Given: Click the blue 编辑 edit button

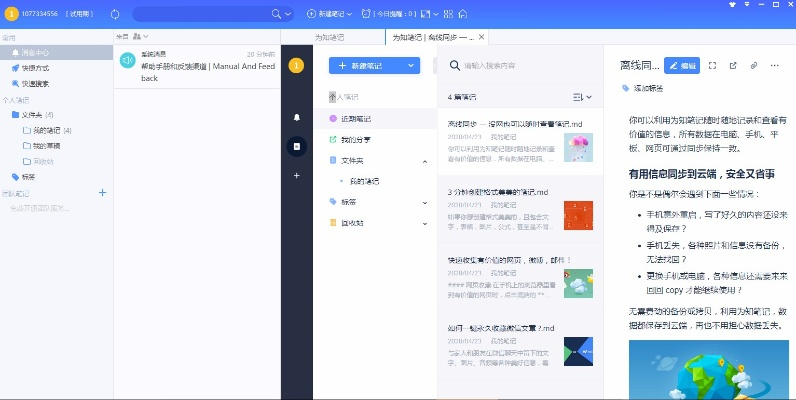Looking at the screenshot, I should click(682, 65).
